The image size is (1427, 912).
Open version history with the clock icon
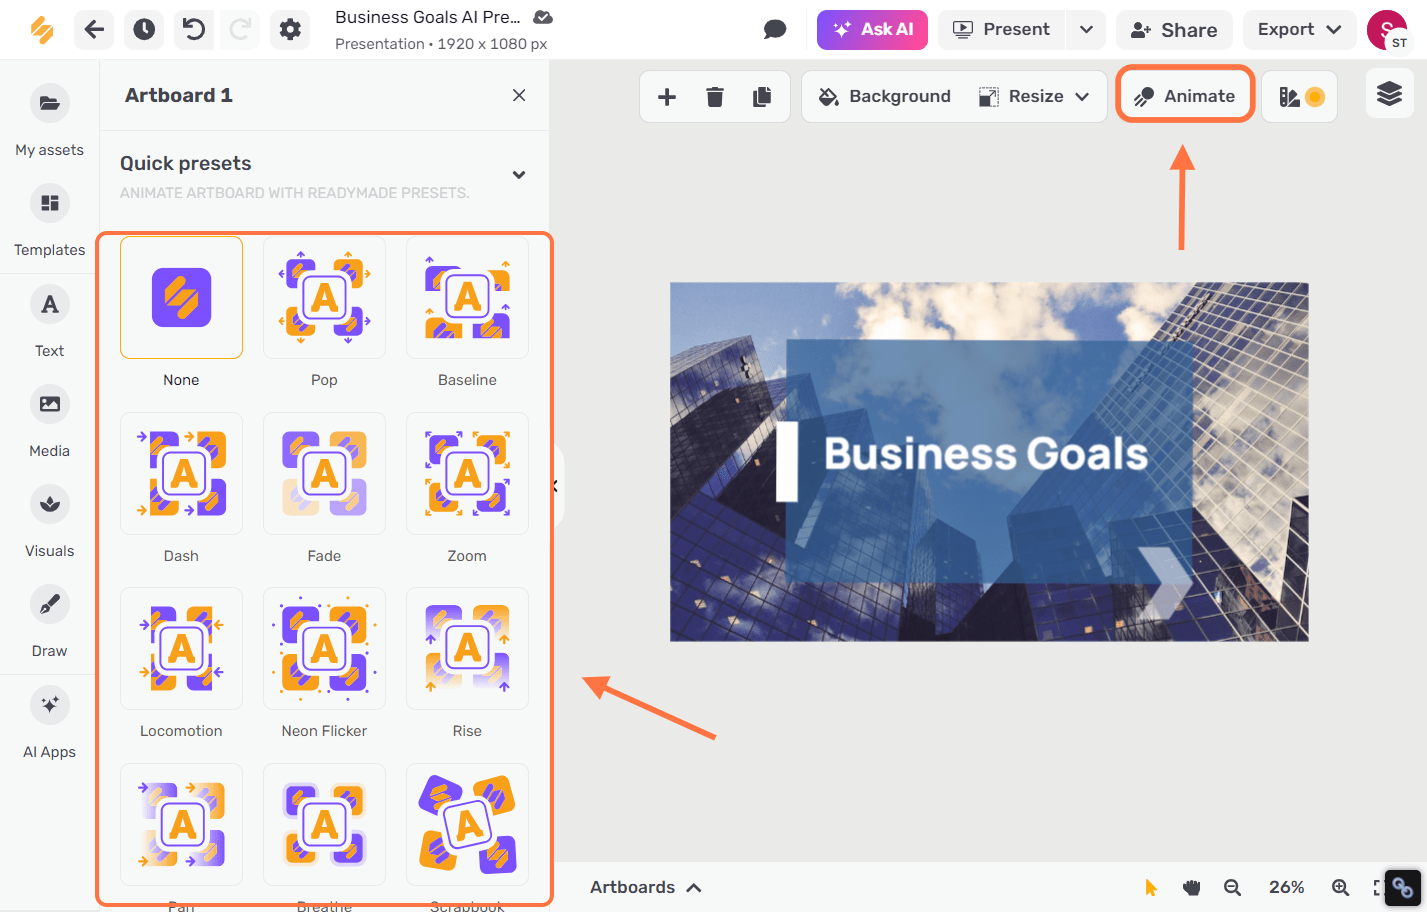(144, 30)
